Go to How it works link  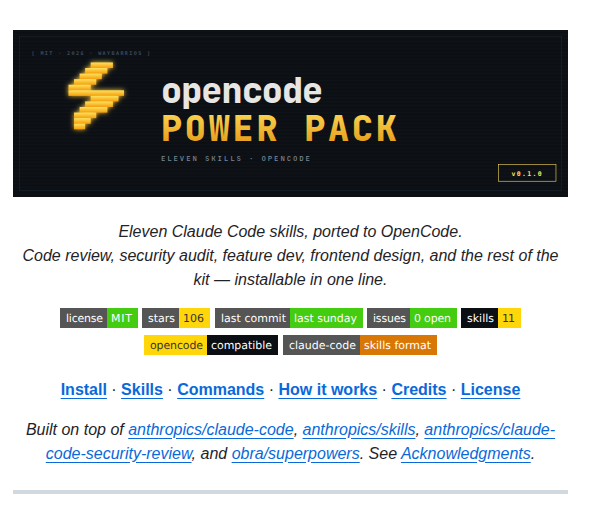(x=328, y=390)
